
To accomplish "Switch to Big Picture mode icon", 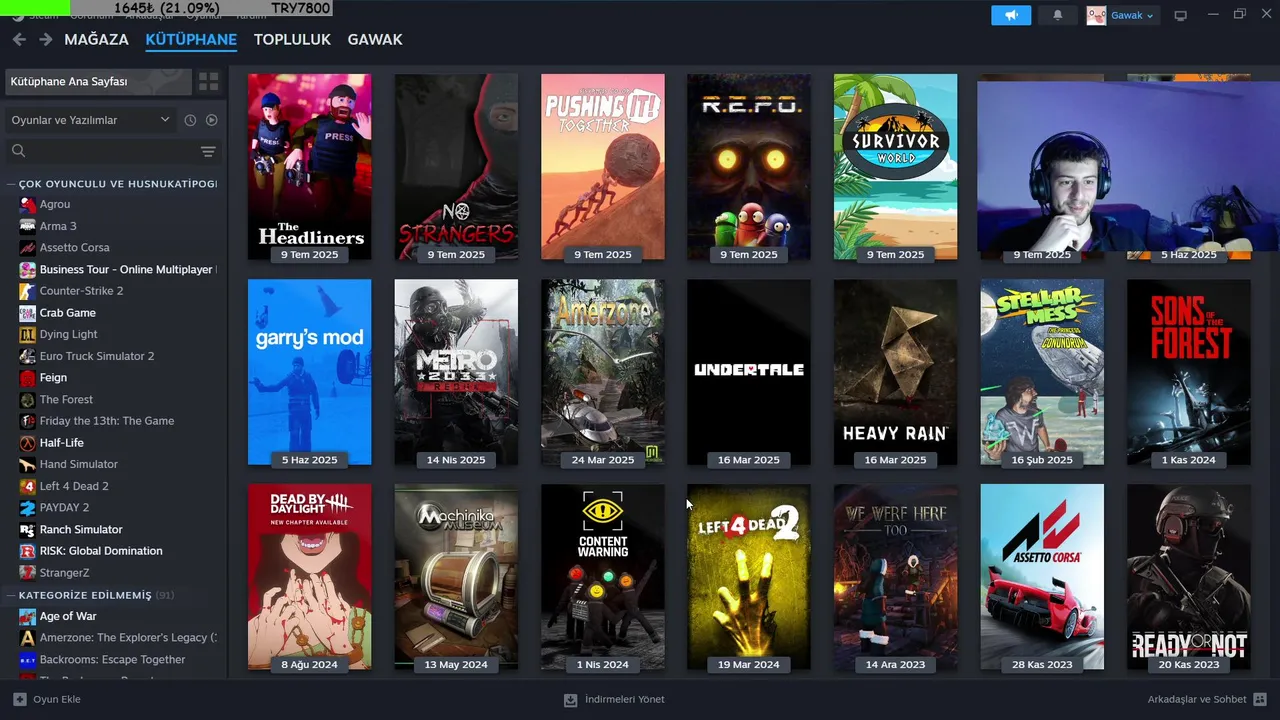I will (1180, 15).
